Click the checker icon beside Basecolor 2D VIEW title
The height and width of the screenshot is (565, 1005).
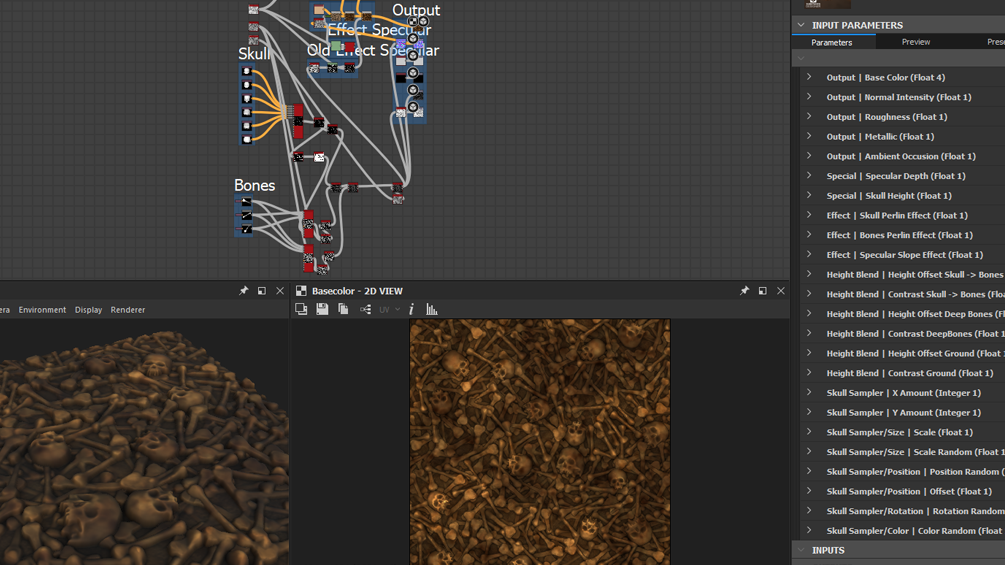[301, 291]
